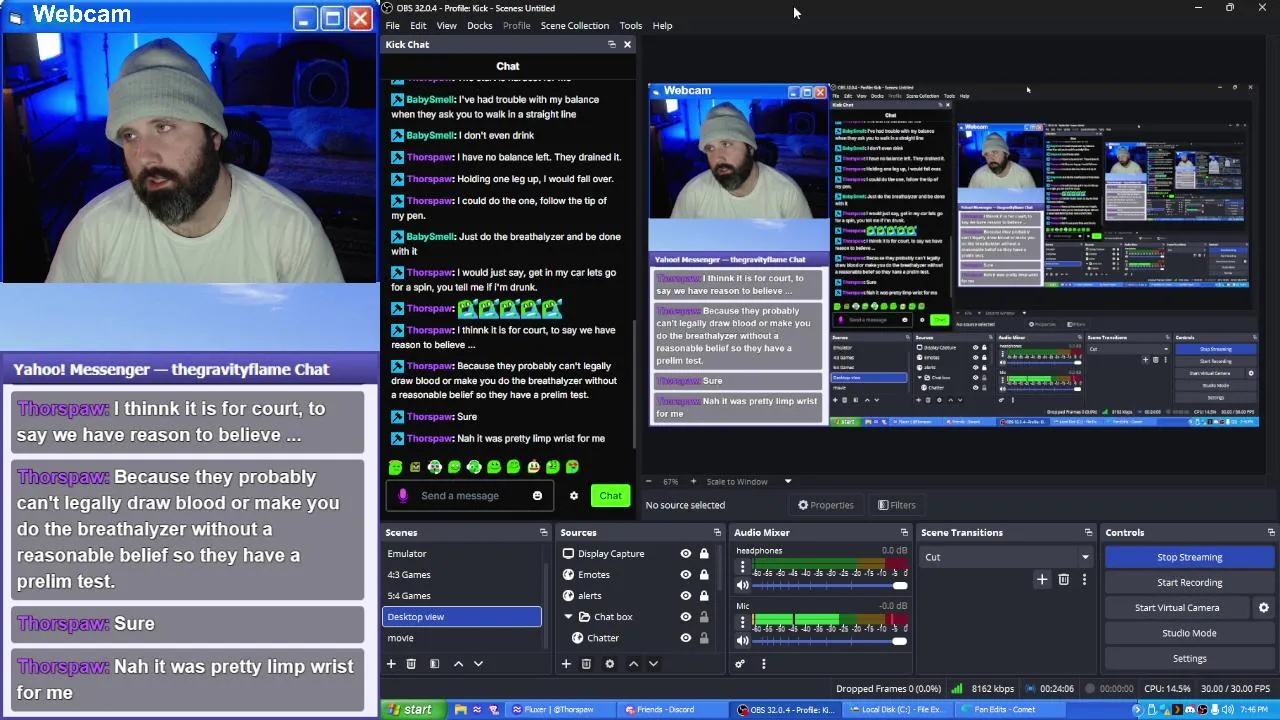
Task: Pop out Kick Chat dock icon
Action: (612, 44)
